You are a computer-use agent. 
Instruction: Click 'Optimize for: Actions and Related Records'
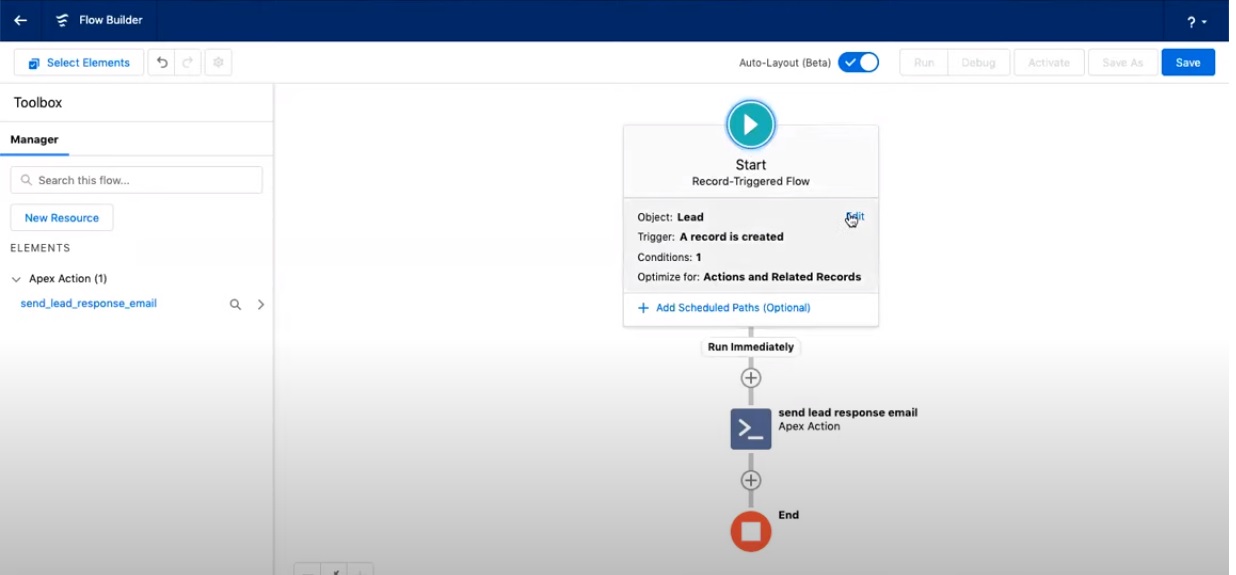tap(749, 277)
